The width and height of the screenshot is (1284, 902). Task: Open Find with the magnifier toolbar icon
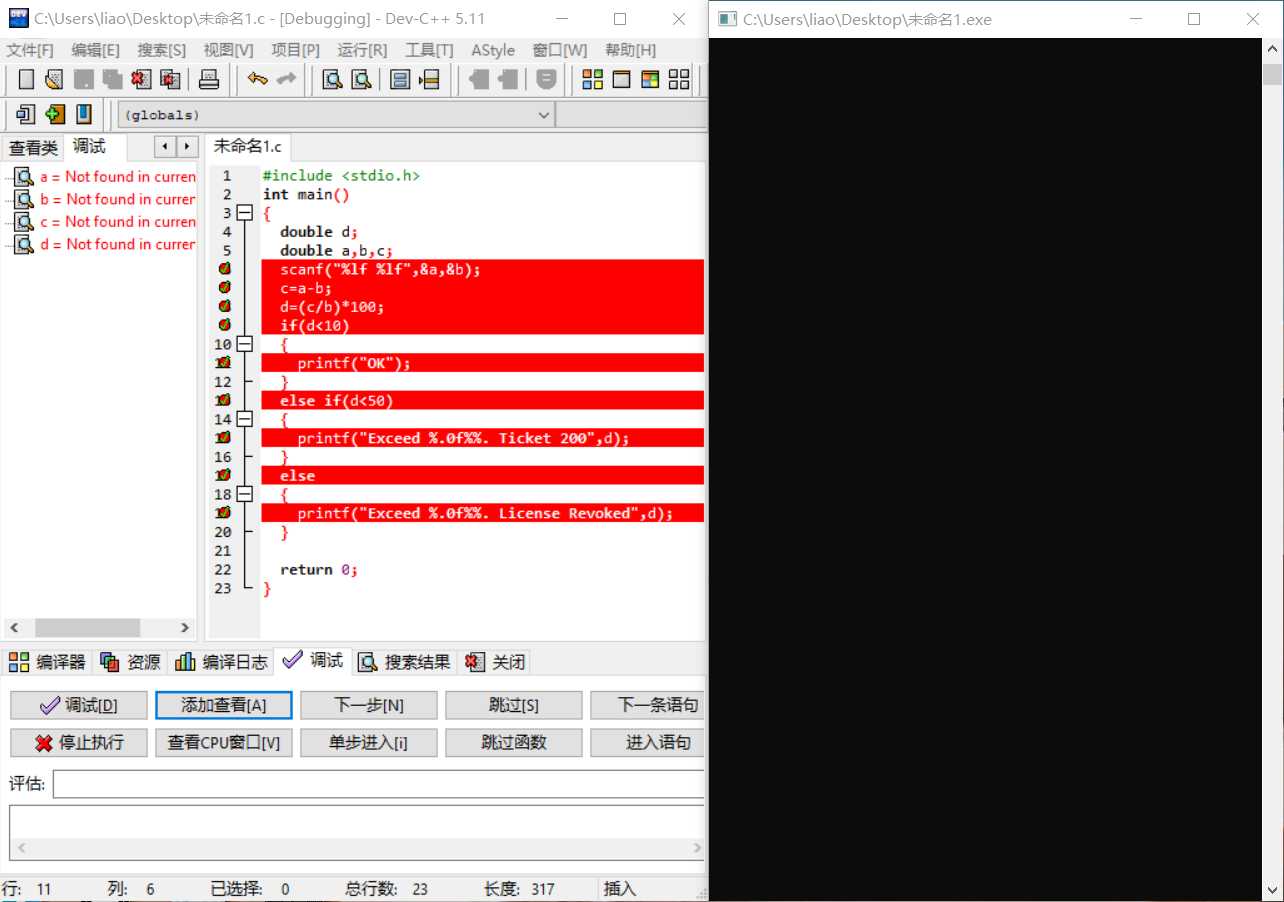coord(332,79)
